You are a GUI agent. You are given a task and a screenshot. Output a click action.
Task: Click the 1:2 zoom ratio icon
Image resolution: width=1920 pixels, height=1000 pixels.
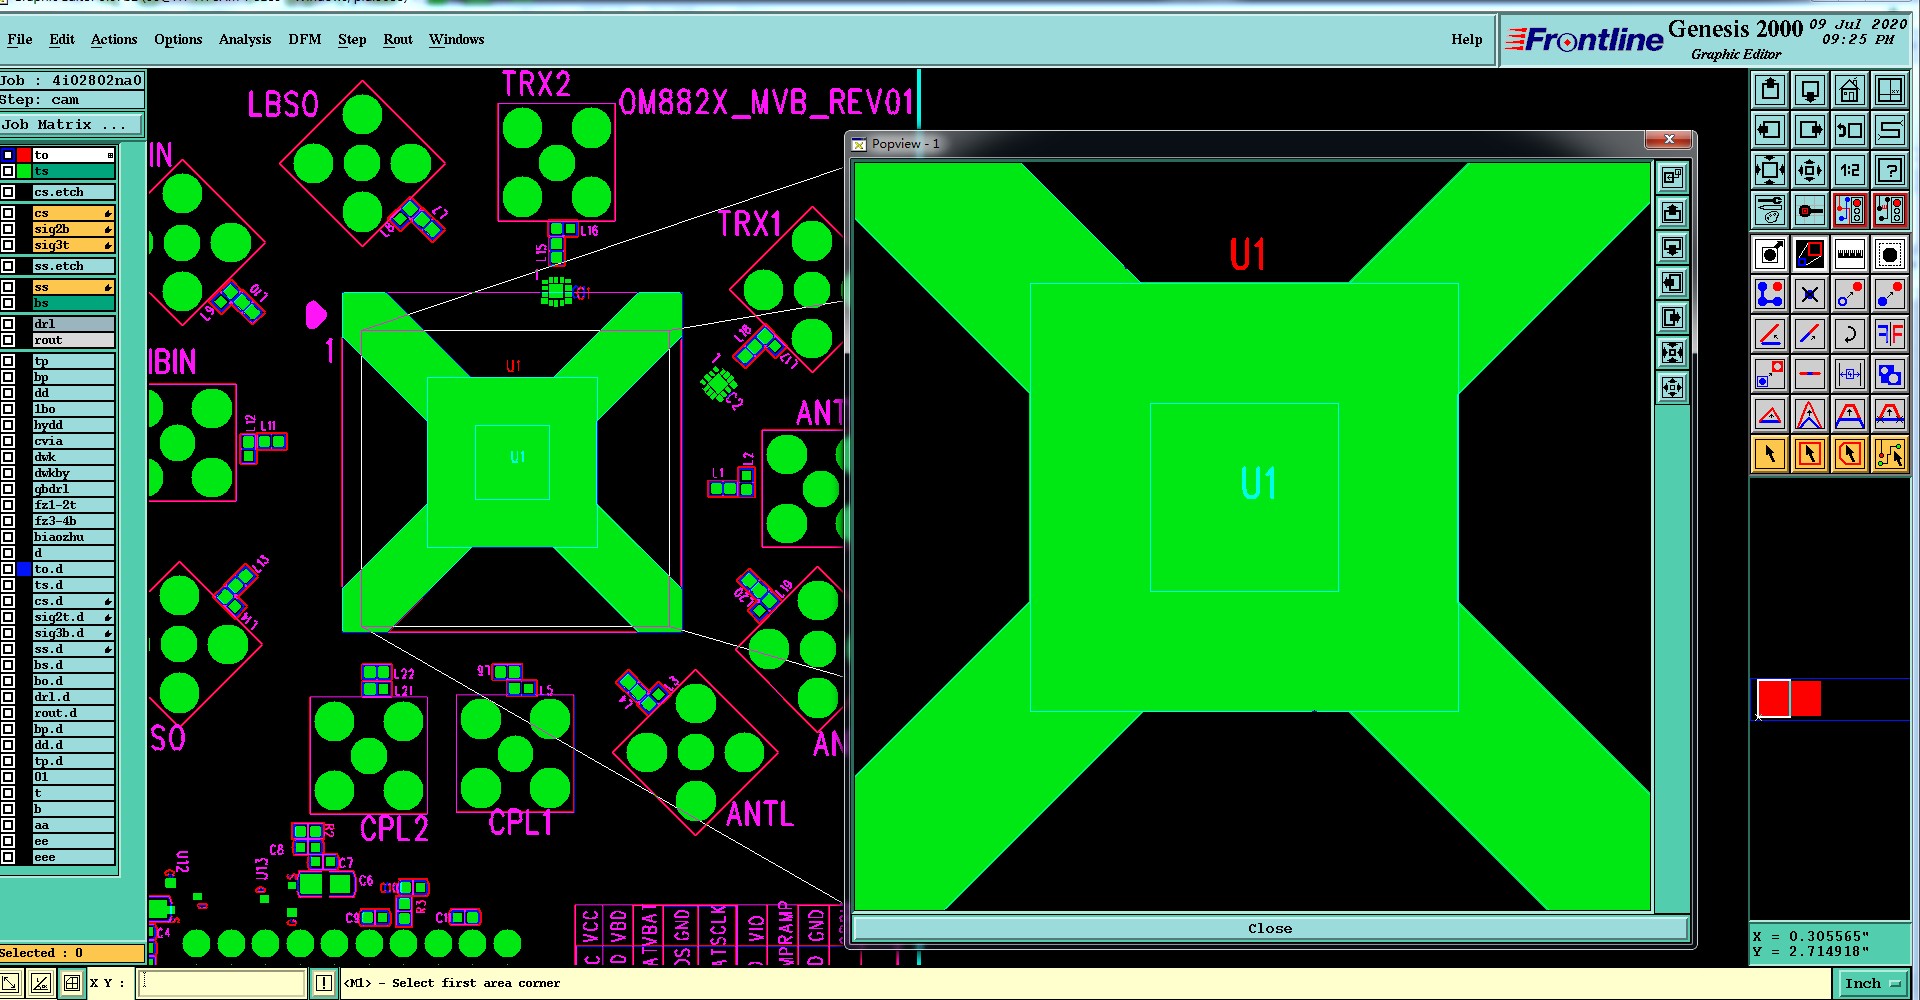[1850, 170]
